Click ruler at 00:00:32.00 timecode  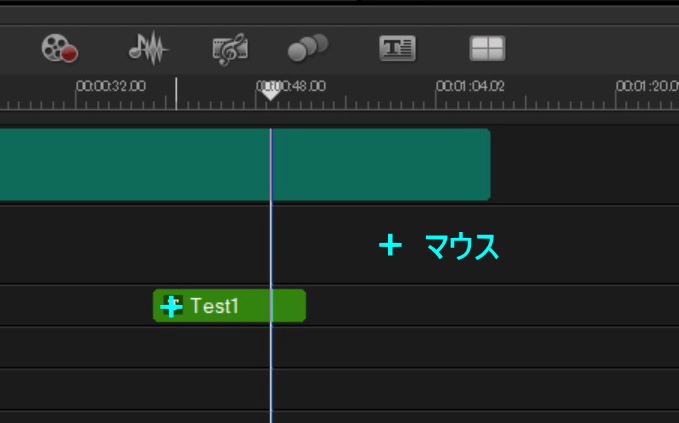(111, 87)
